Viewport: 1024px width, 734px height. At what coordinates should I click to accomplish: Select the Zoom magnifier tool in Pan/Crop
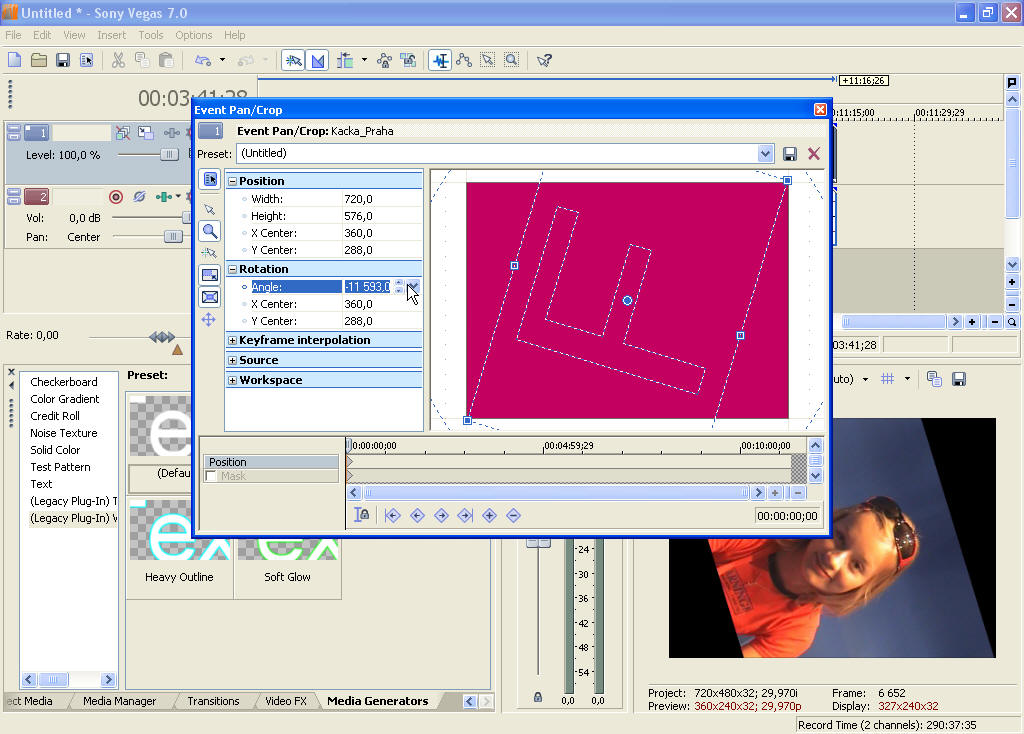(x=210, y=231)
